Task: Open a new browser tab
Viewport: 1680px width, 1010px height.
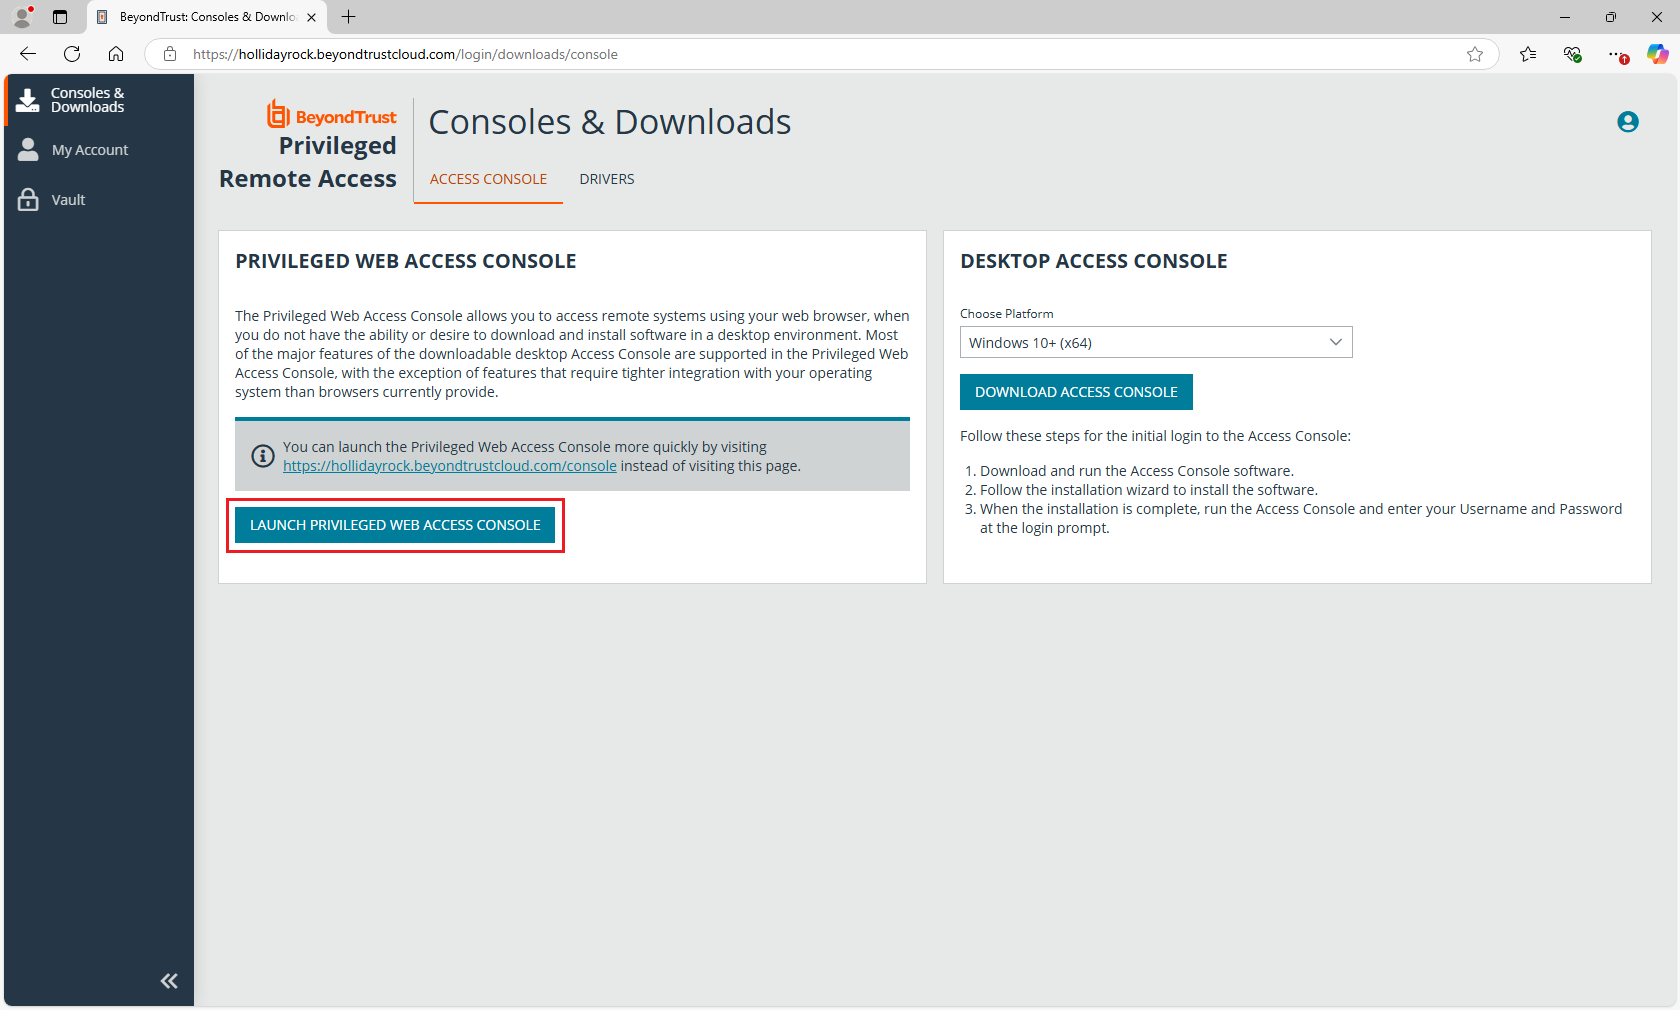Action: [x=348, y=17]
